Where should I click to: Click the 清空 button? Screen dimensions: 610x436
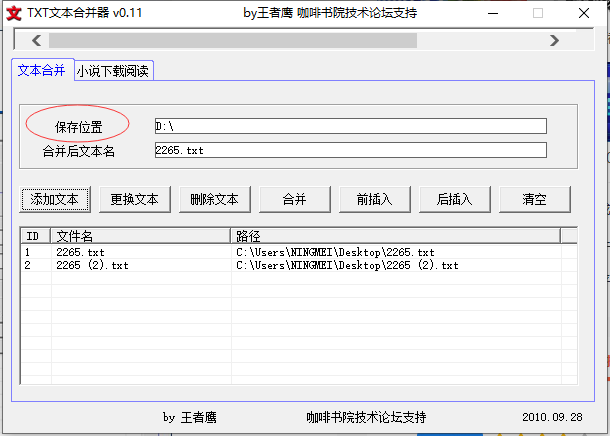pyautogui.click(x=535, y=200)
